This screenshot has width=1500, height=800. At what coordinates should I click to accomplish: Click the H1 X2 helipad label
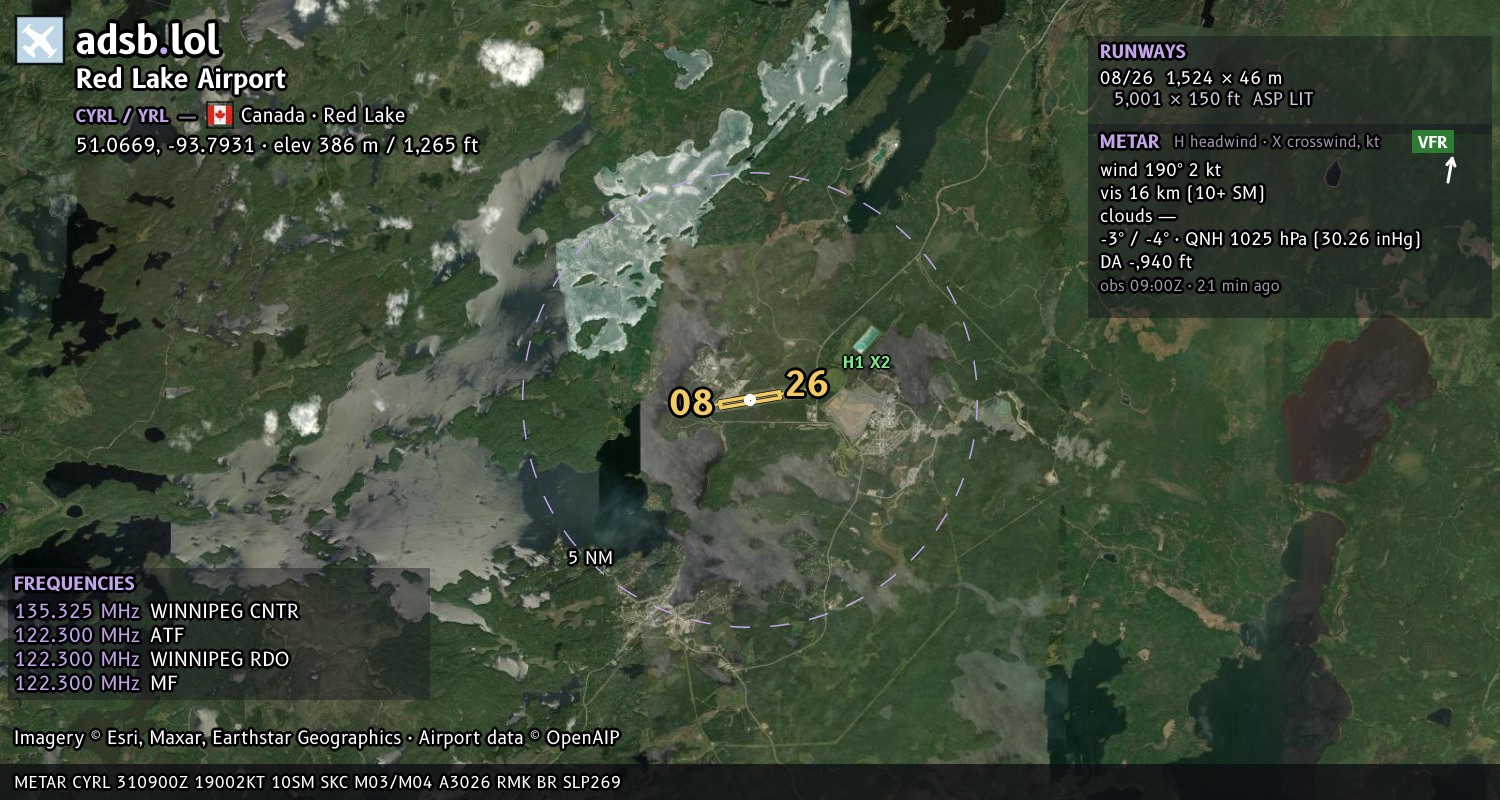pos(866,363)
